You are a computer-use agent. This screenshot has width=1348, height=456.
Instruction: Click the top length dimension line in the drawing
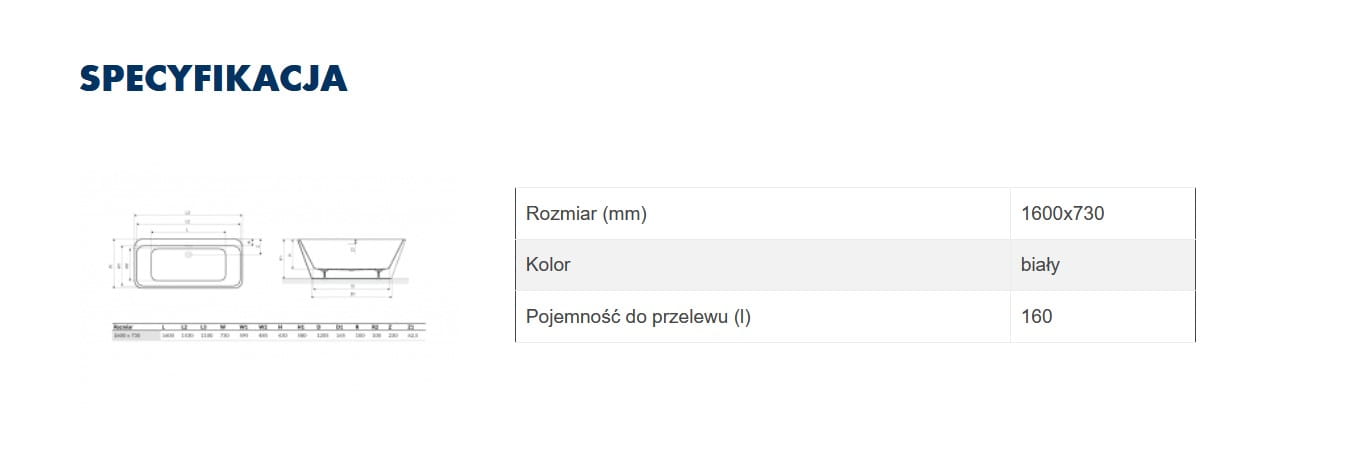click(188, 214)
